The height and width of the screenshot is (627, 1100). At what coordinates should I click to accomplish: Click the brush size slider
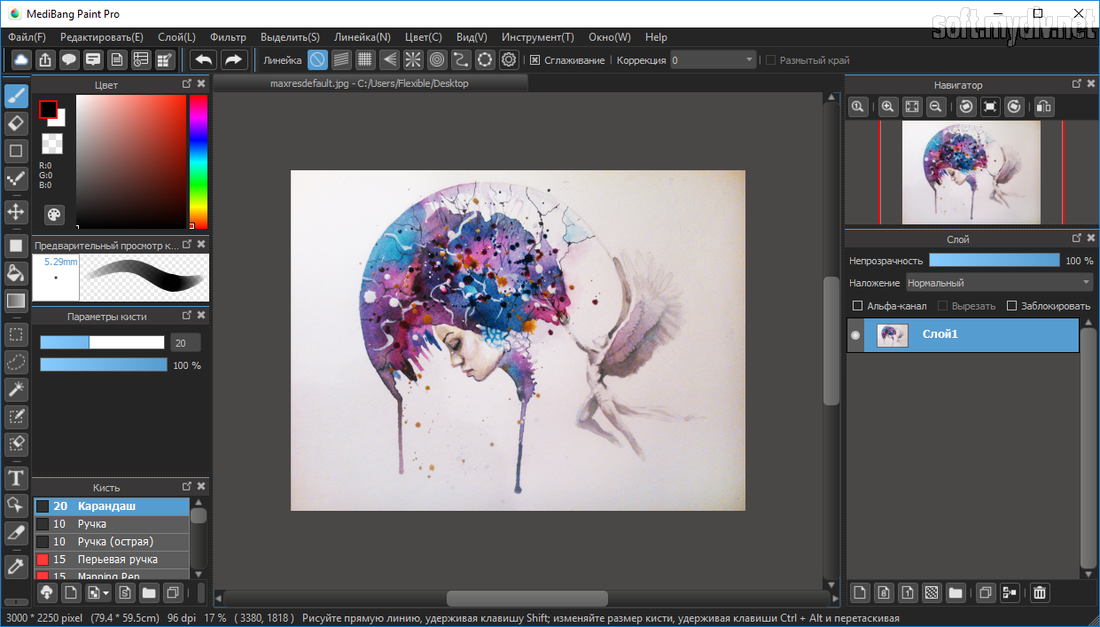pos(102,342)
